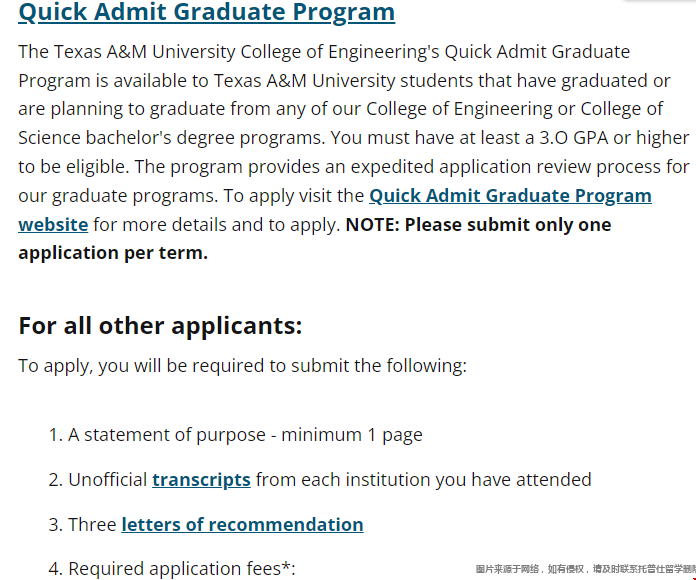
Task: Open the Quick Admit Graduate Program heading link
Action: tap(206, 12)
